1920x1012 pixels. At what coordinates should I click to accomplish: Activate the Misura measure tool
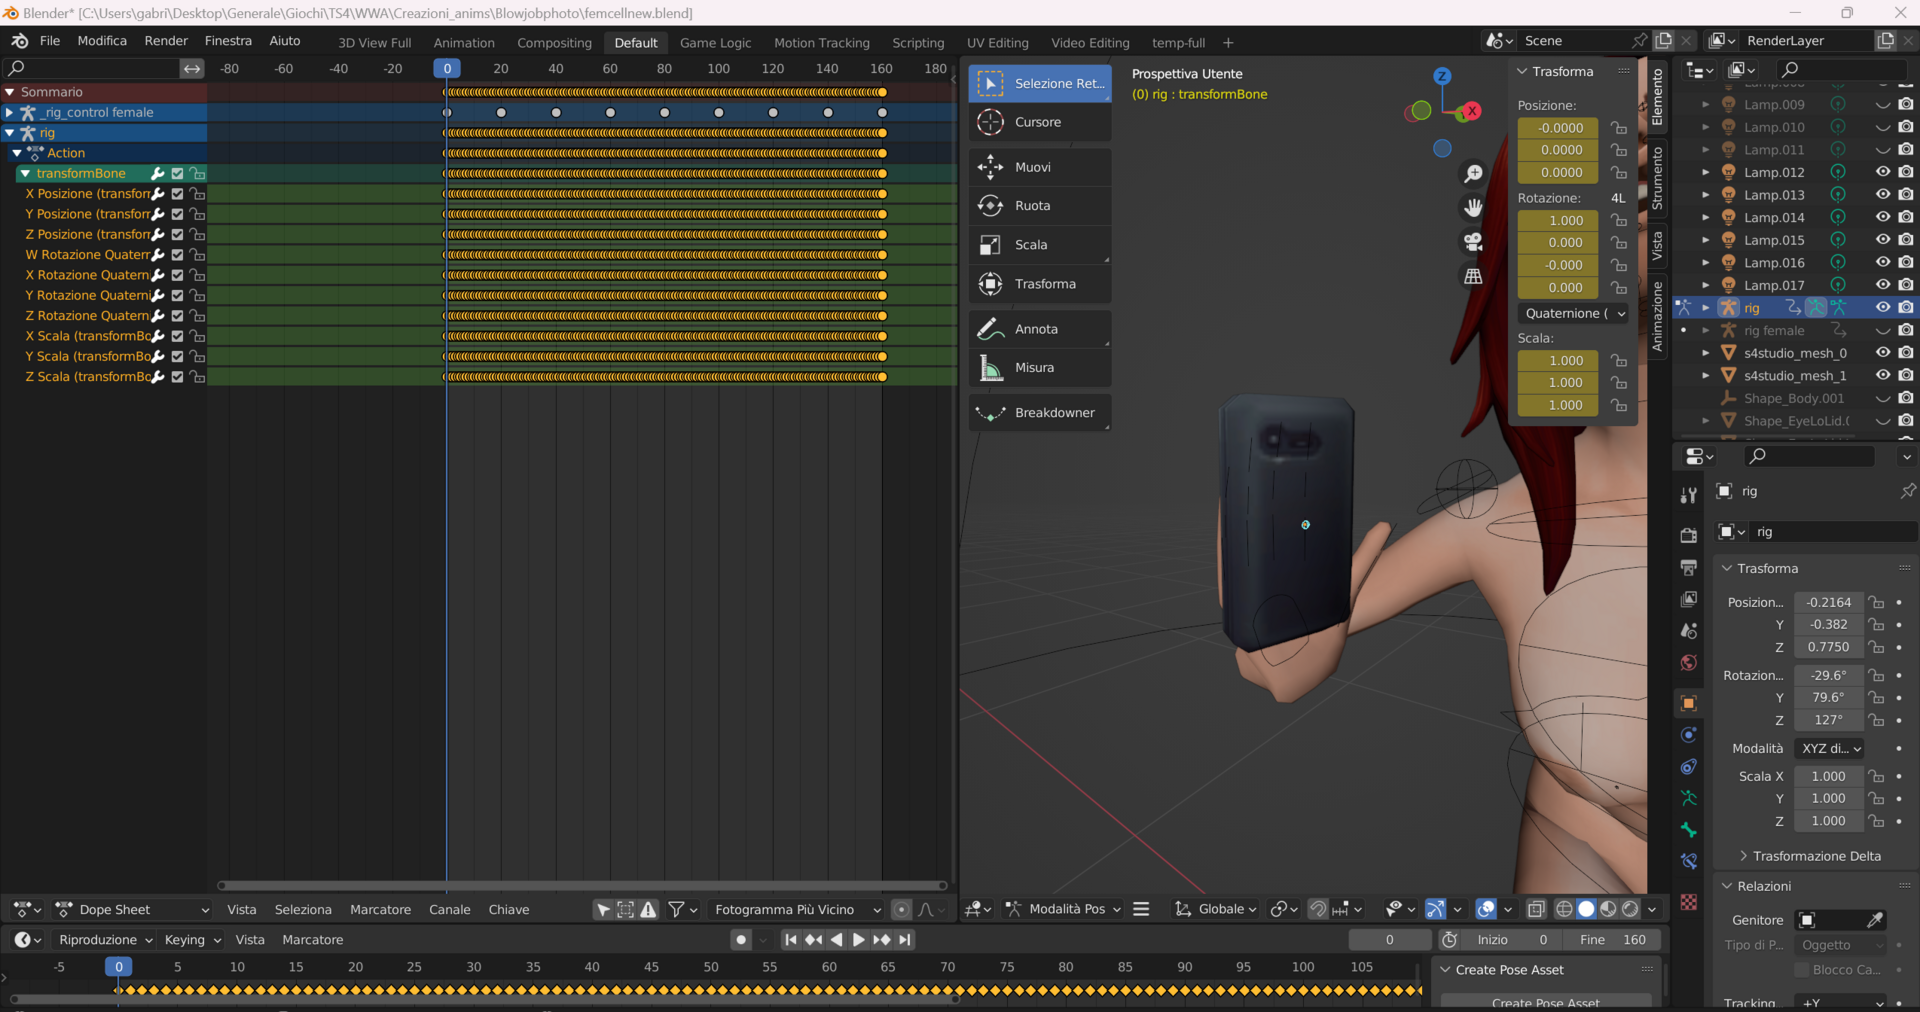tap(1039, 368)
